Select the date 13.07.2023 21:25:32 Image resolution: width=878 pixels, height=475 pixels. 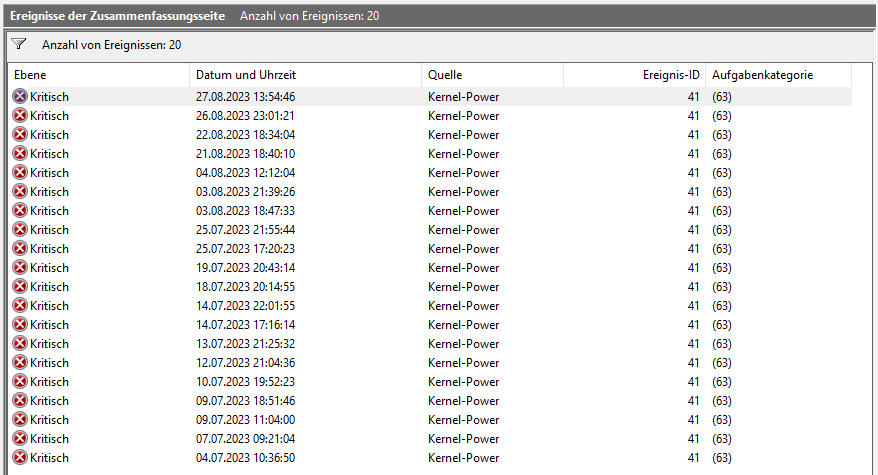[x=245, y=344]
